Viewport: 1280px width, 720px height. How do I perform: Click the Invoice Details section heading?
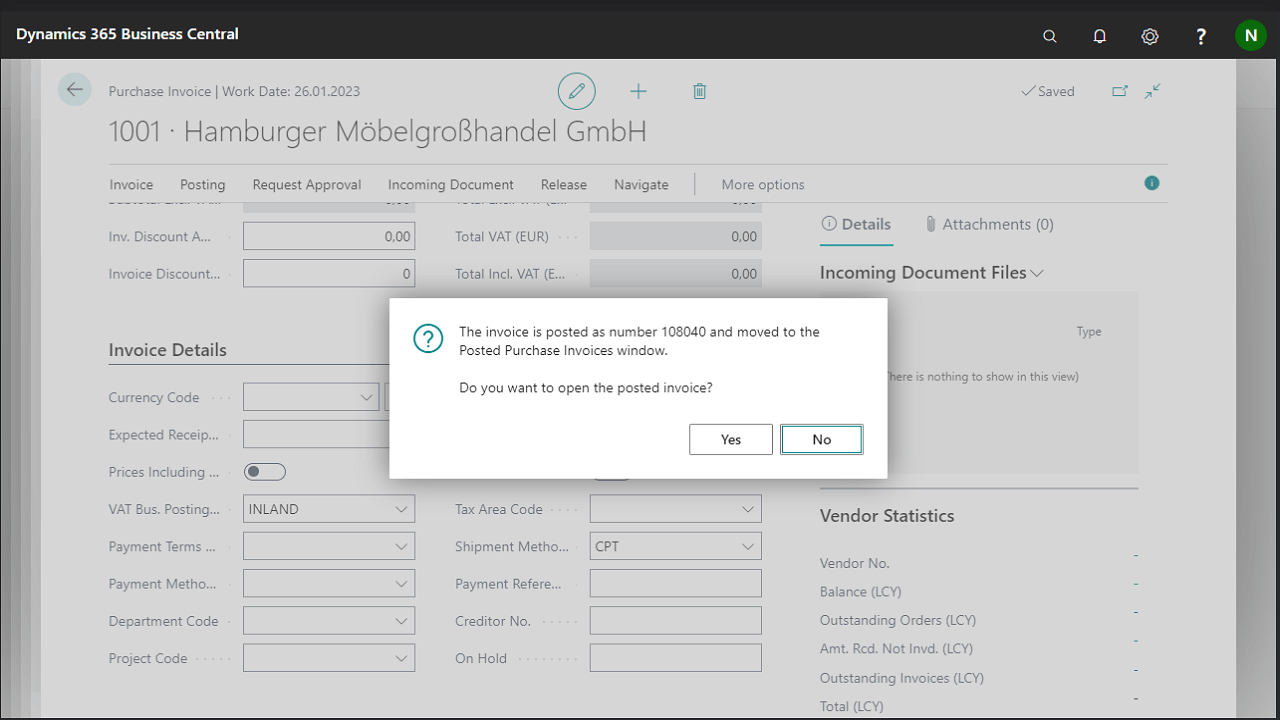point(168,350)
